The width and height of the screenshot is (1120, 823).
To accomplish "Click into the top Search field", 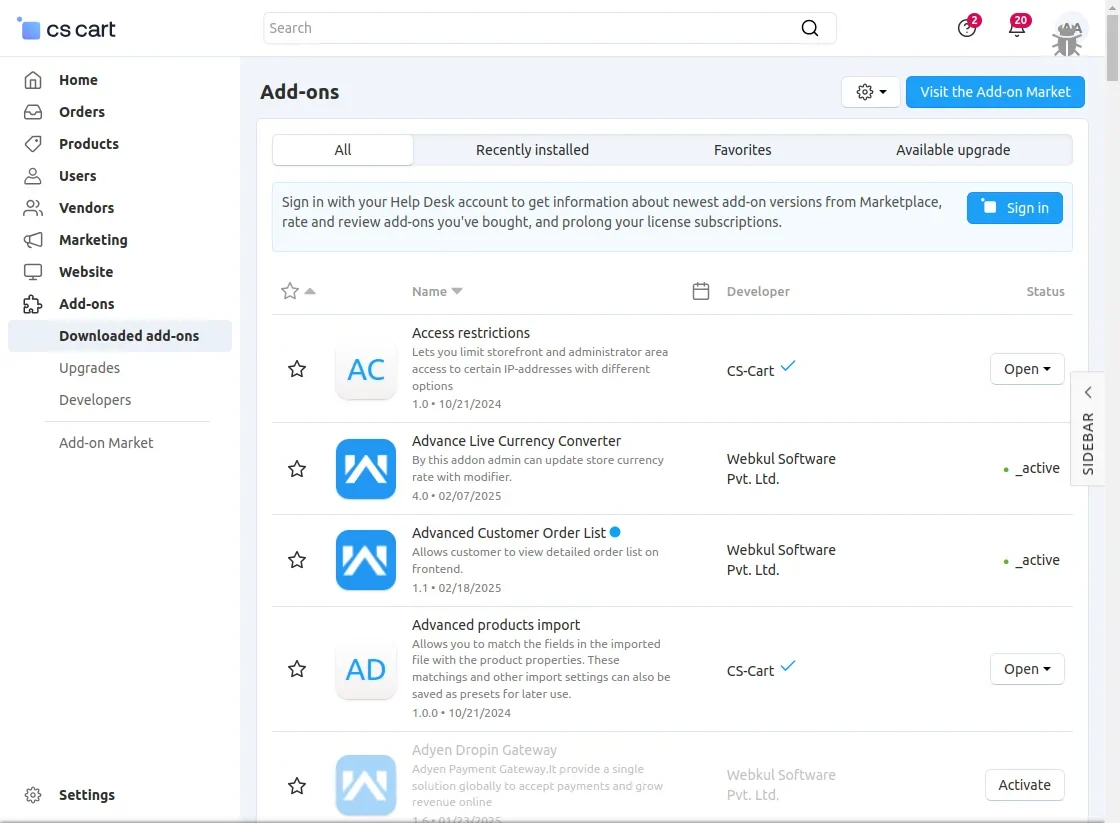I will (530, 28).
